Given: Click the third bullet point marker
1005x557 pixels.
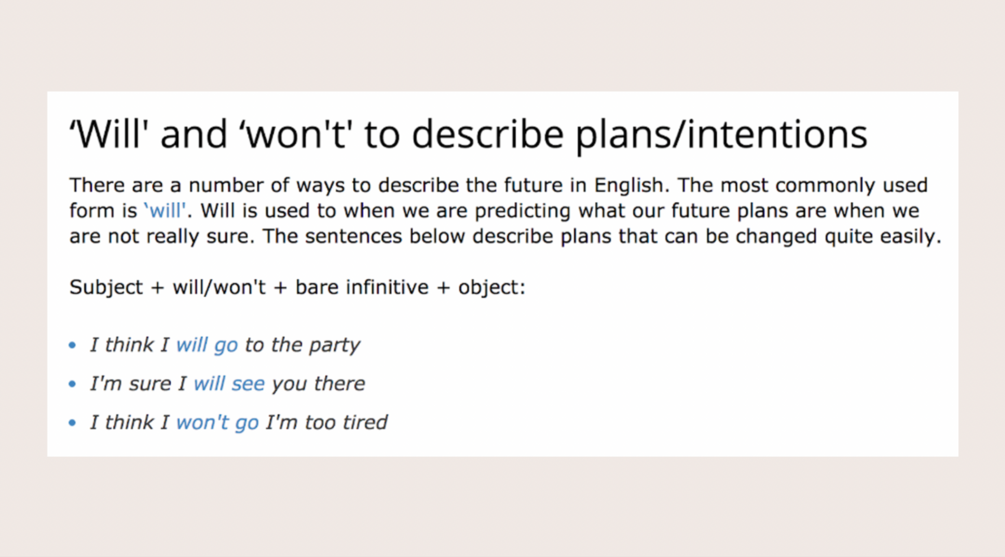Looking at the screenshot, I should (72, 423).
